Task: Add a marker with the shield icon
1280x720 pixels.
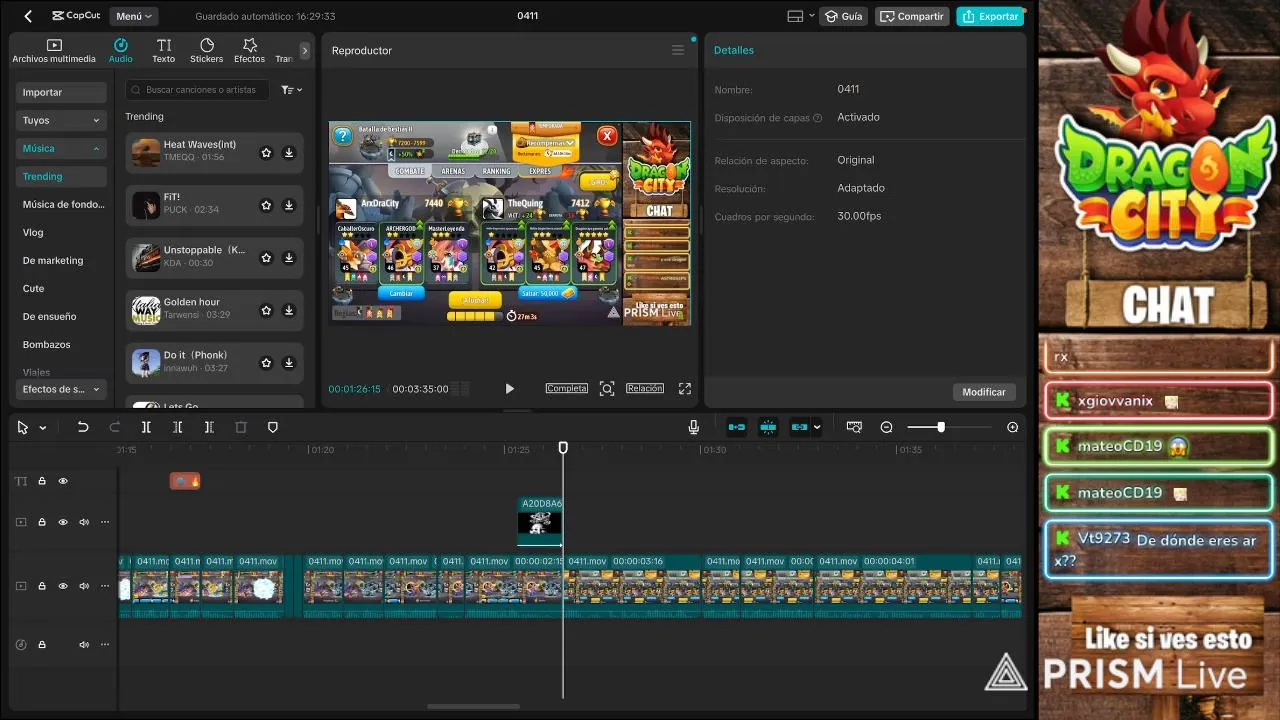Action: pos(273,427)
